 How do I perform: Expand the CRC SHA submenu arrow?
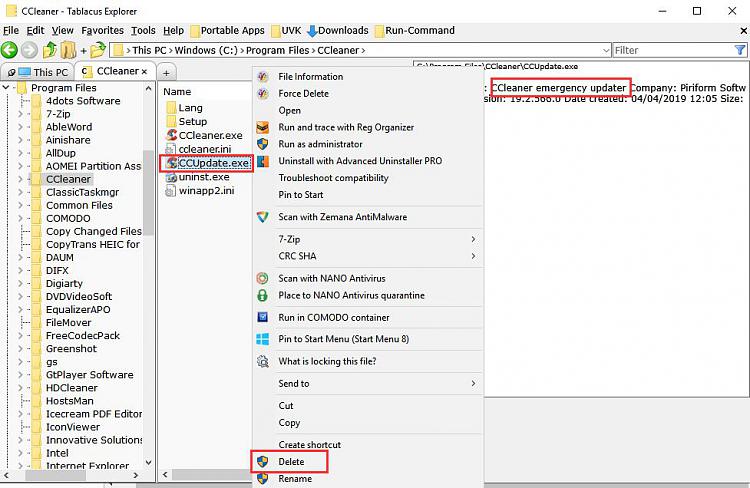click(x=473, y=256)
